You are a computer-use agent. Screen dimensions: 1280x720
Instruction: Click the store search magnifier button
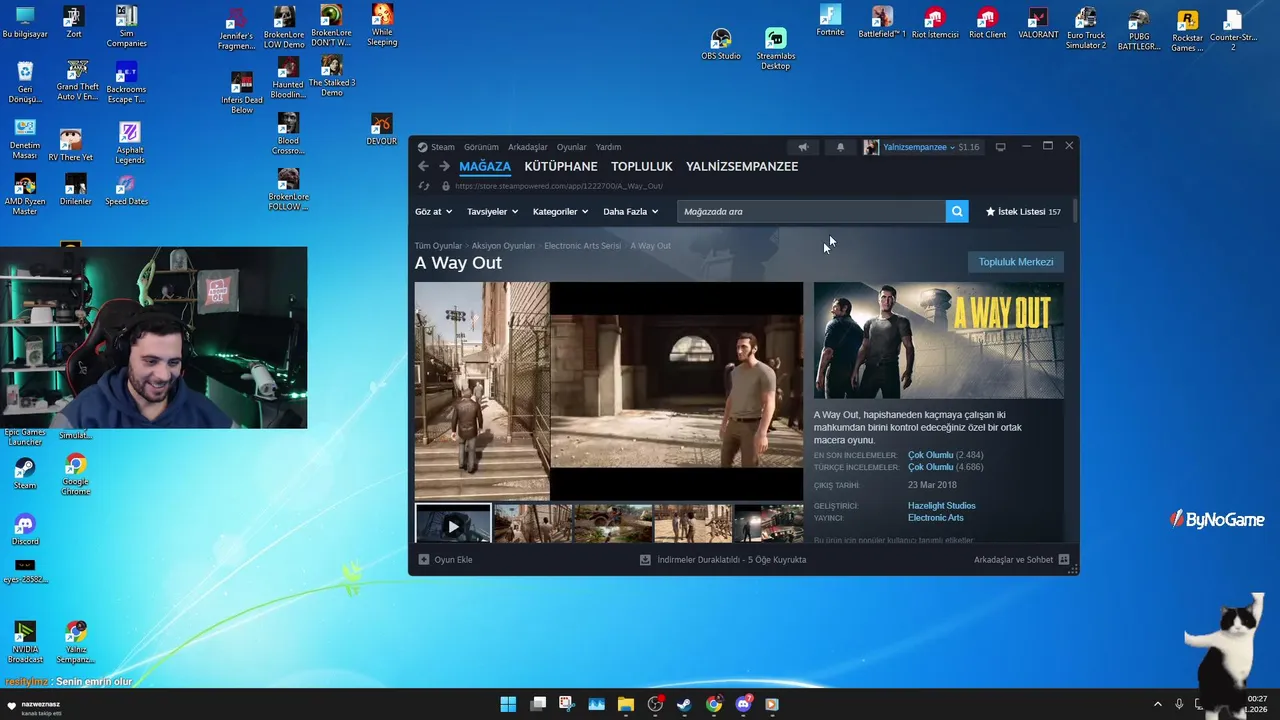point(957,211)
